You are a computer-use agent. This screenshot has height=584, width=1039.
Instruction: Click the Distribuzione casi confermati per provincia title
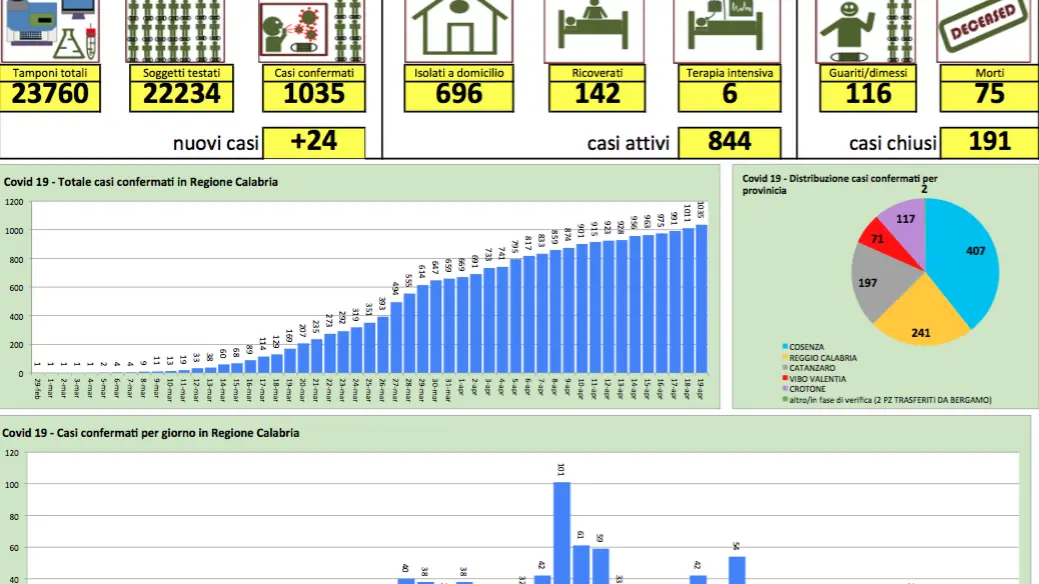840,184
